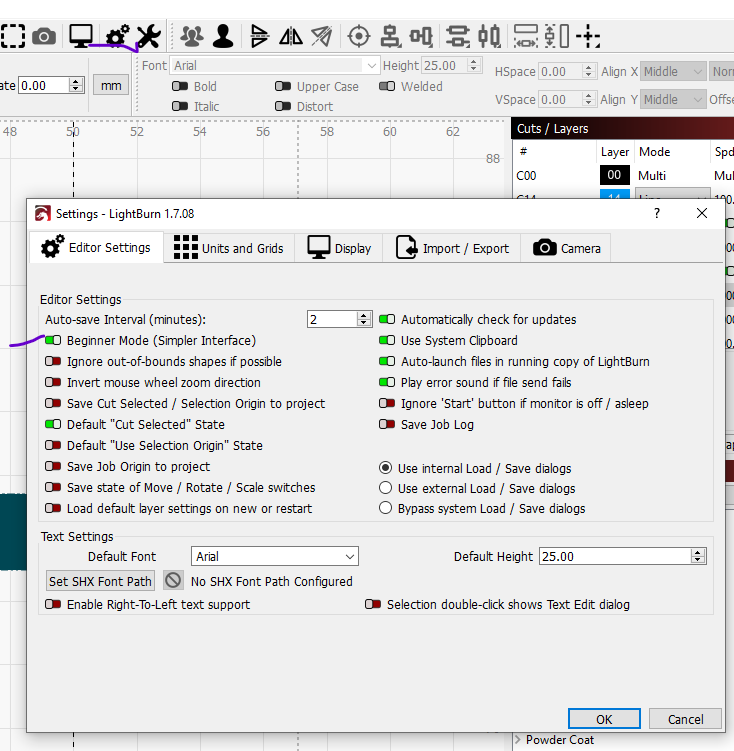Viewport: 734px width, 751px height.
Task: Click the Move Together dashed-cross icon
Action: pos(588,36)
